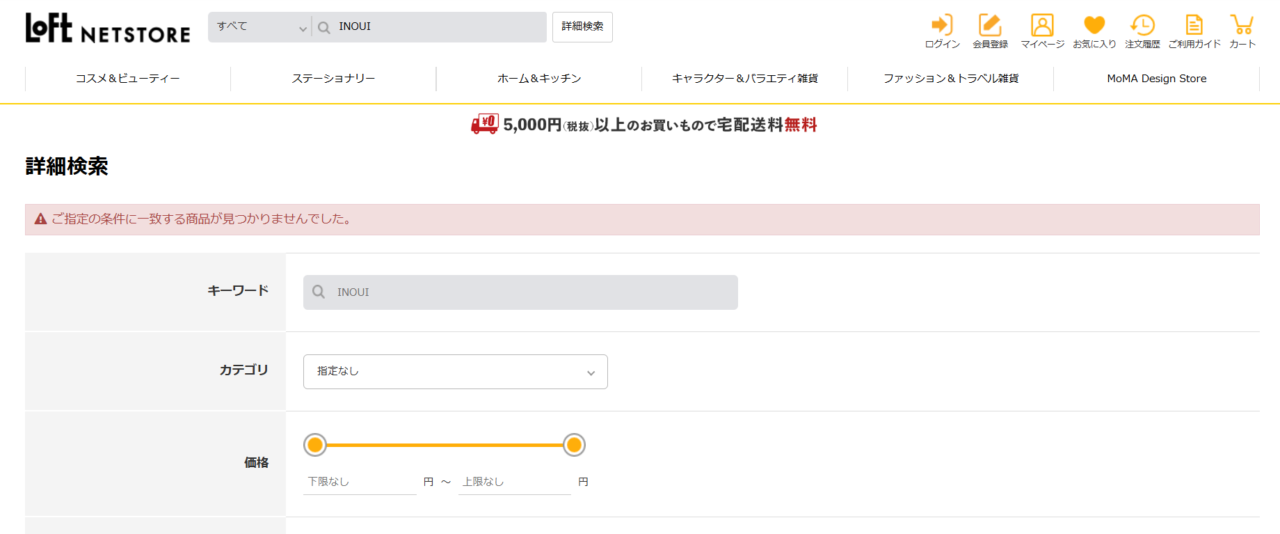
Task: Click the カテゴリ row label
Action: (244, 370)
